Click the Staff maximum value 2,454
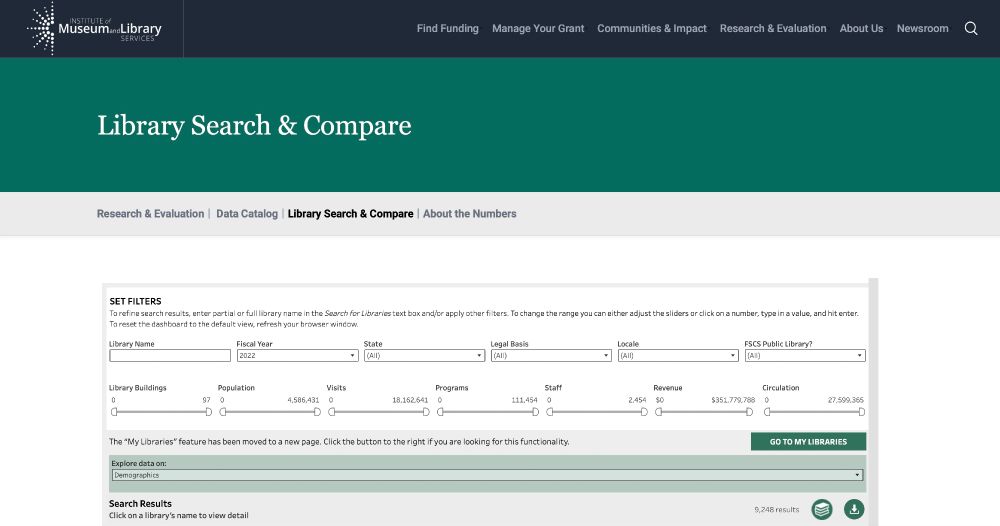 [x=637, y=400]
